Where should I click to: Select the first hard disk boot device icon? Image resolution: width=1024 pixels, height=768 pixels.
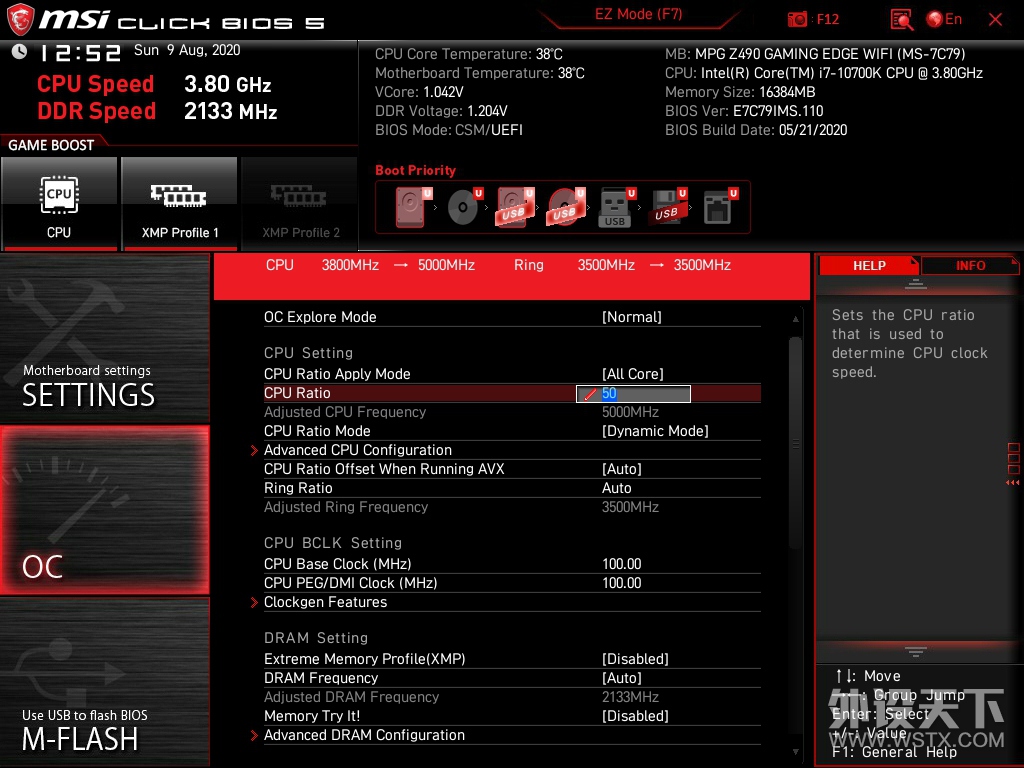point(413,206)
